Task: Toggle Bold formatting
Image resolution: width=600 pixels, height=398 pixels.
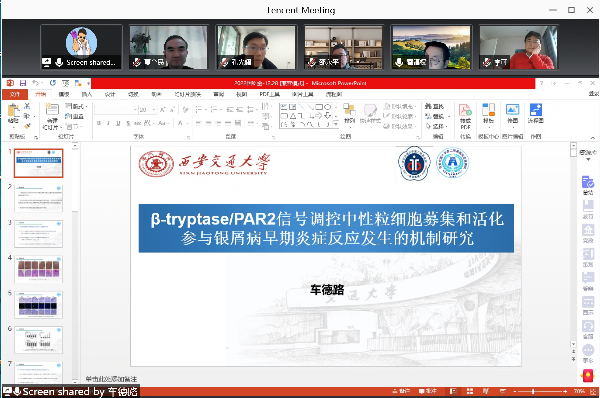Action: click(99, 123)
